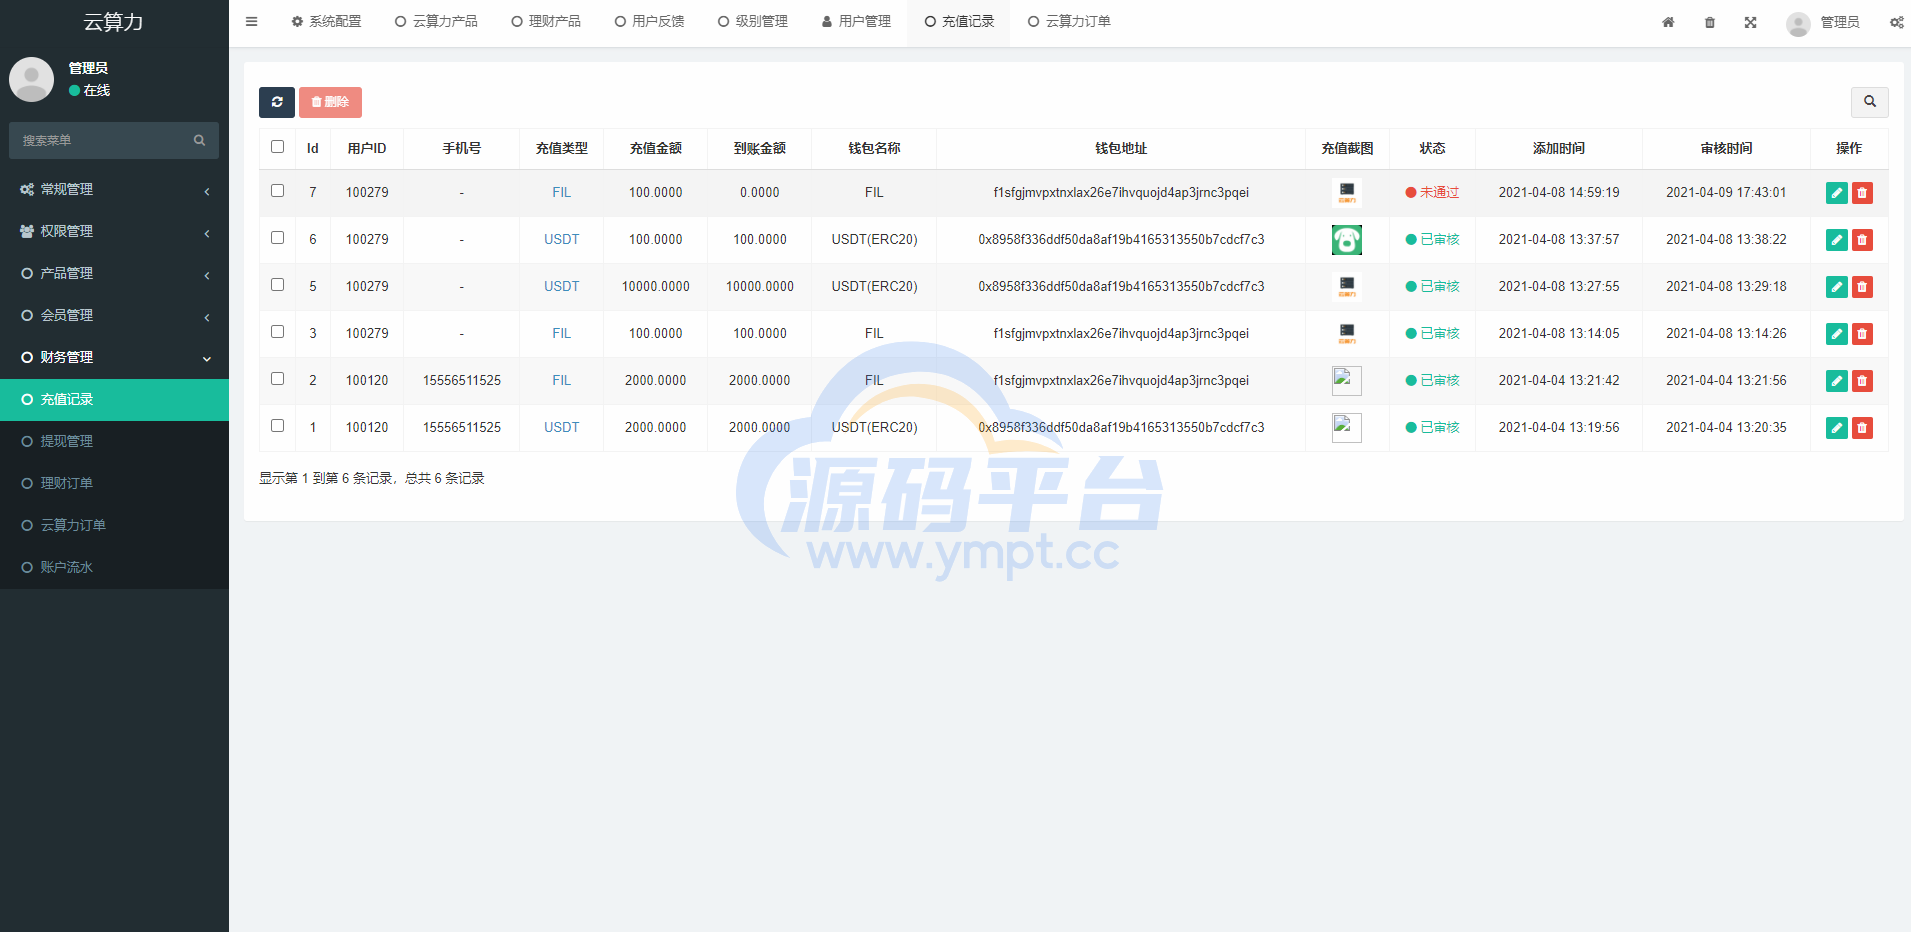Screen dimensions: 1911x932
Task: Delete record Id 7 with red trash
Action: click(1862, 193)
